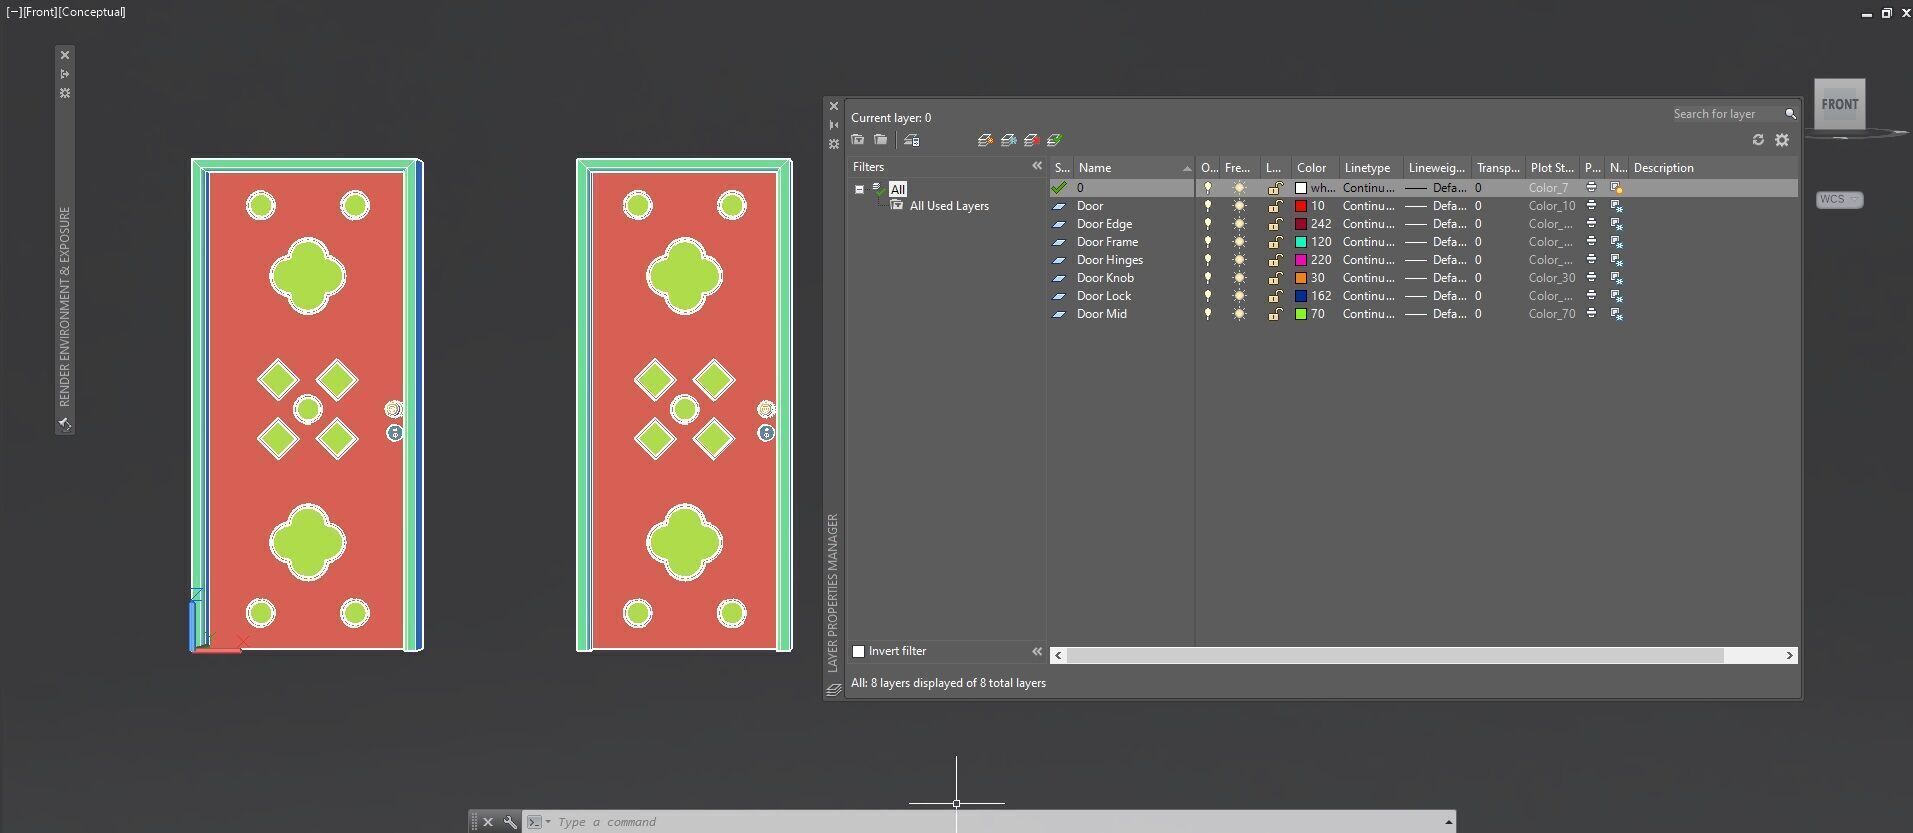Expand command line history arrow
This screenshot has width=1913, height=833.
tap(1448, 822)
